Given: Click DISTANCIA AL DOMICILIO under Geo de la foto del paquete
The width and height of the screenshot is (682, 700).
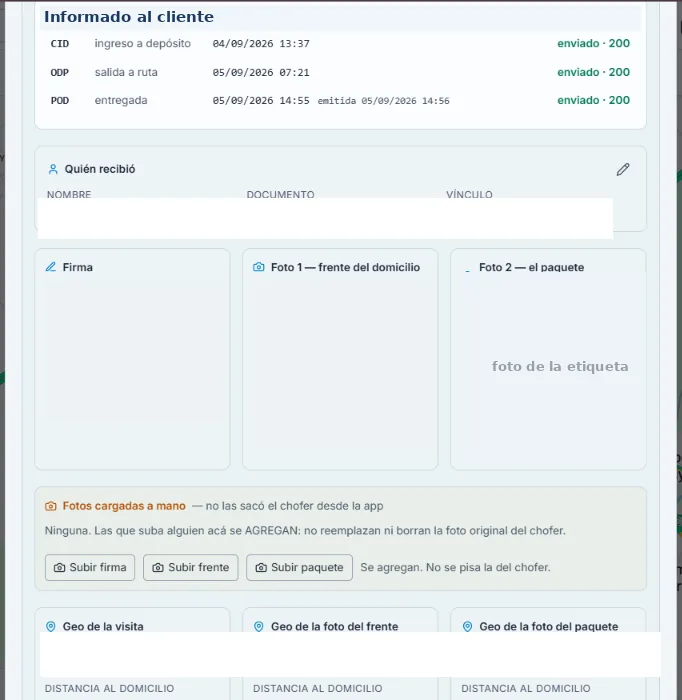Looking at the screenshot, I should tap(526, 688).
